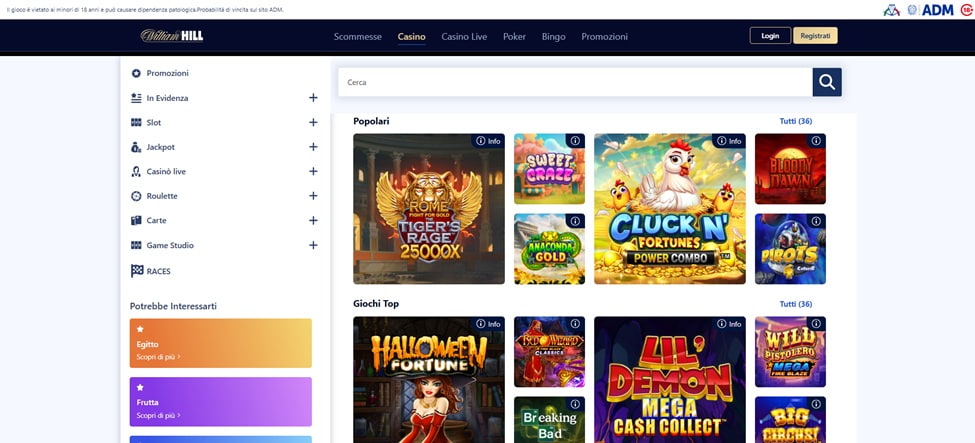
Task: Expand the Jackpot section
Action: 313,147
